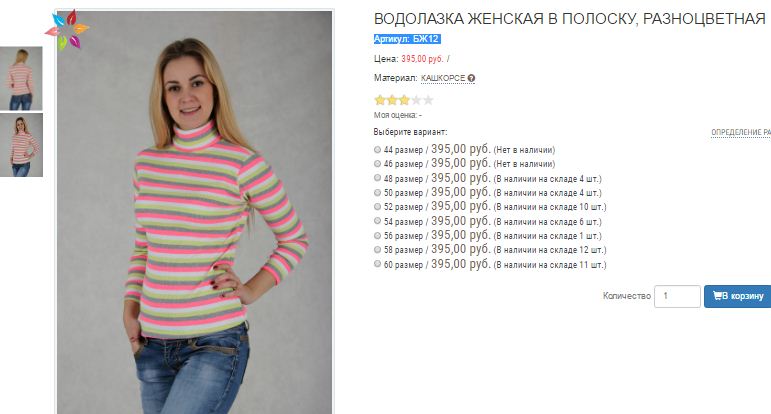
Task: Click the cart icon on В корзину button
Action: [x=717, y=296]
